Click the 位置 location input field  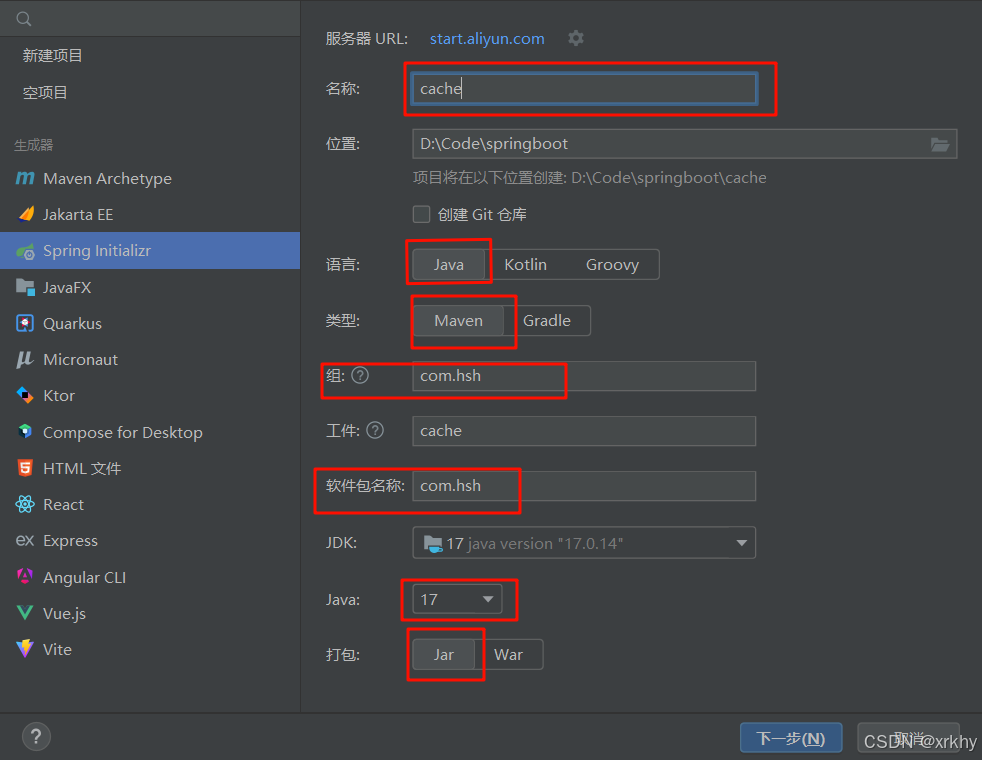coord(685,144)
